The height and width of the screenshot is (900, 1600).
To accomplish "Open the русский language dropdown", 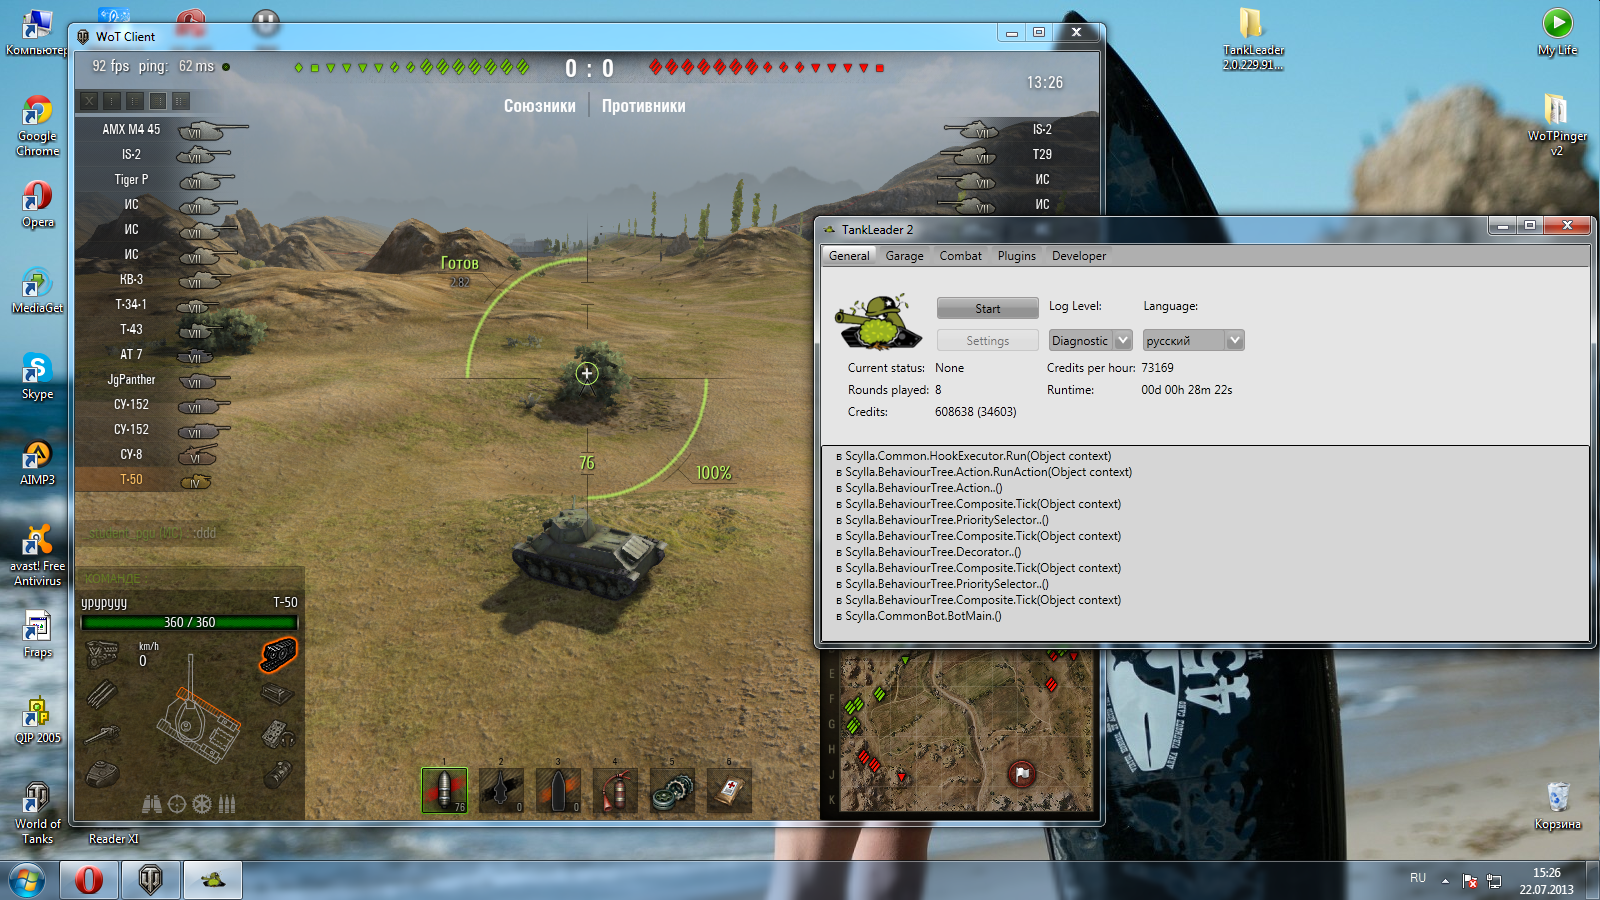I will point(1194,341).
